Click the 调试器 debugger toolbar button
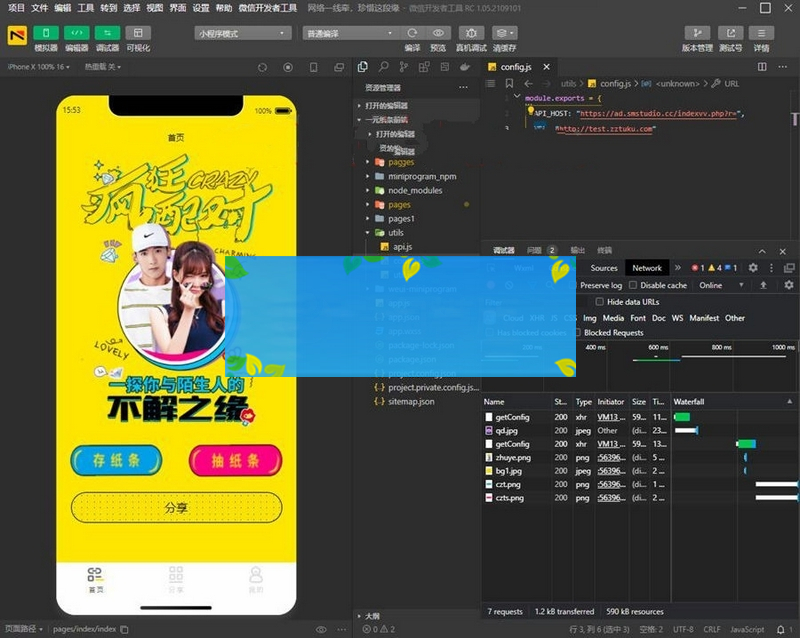 click(107, 33)
